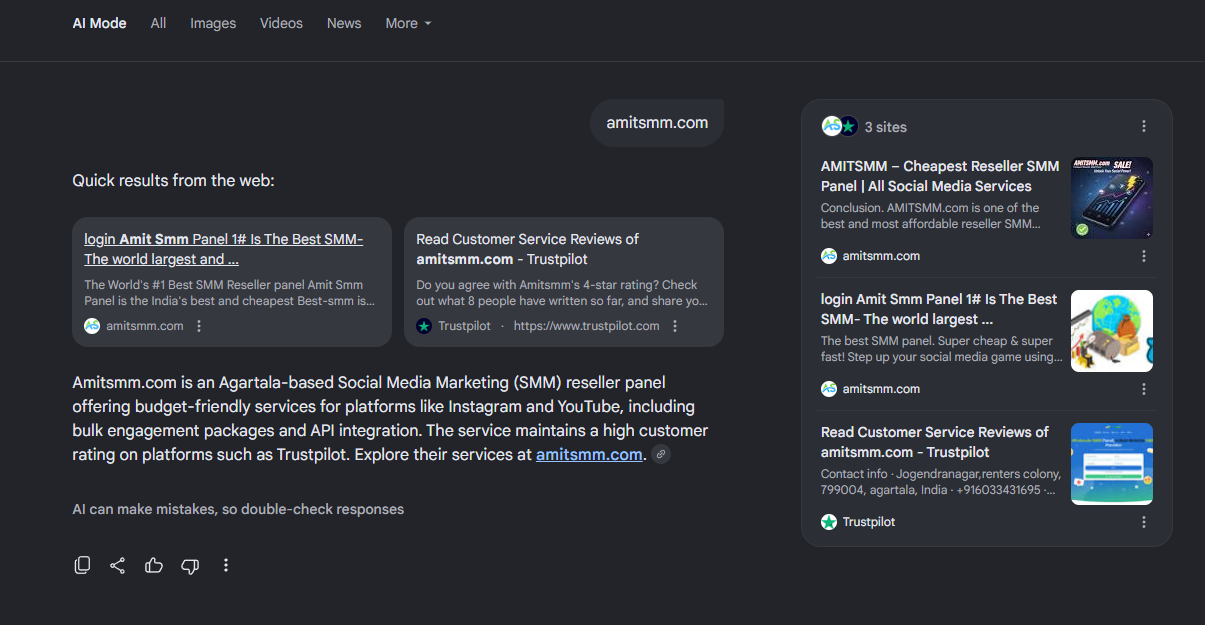Click amitsmm.com favicon under Cheapest Reseller result

point(829,256)
